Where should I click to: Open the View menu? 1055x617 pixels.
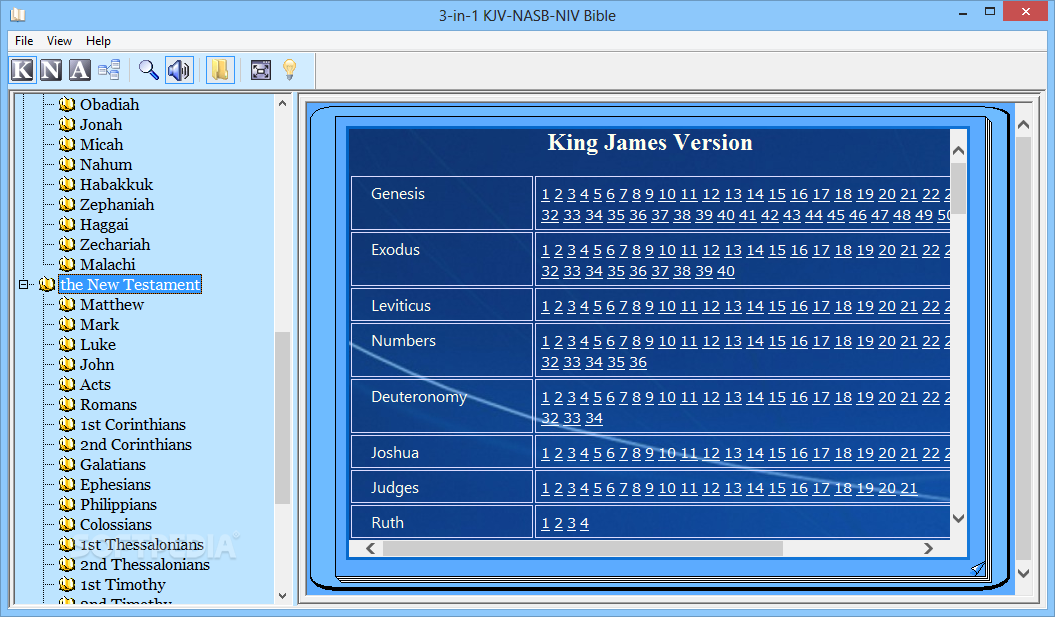coord(59,40)
